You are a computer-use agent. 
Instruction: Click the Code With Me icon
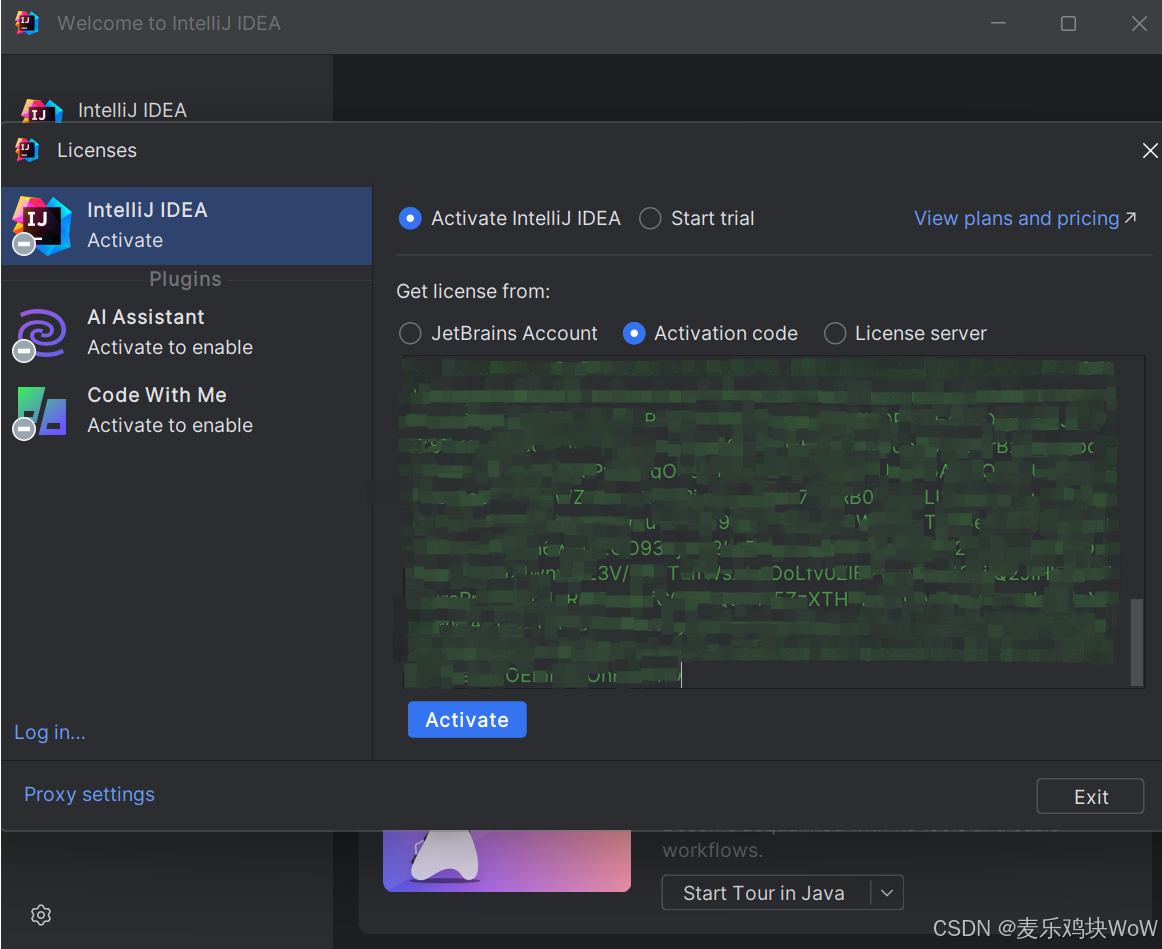[42, 410]
